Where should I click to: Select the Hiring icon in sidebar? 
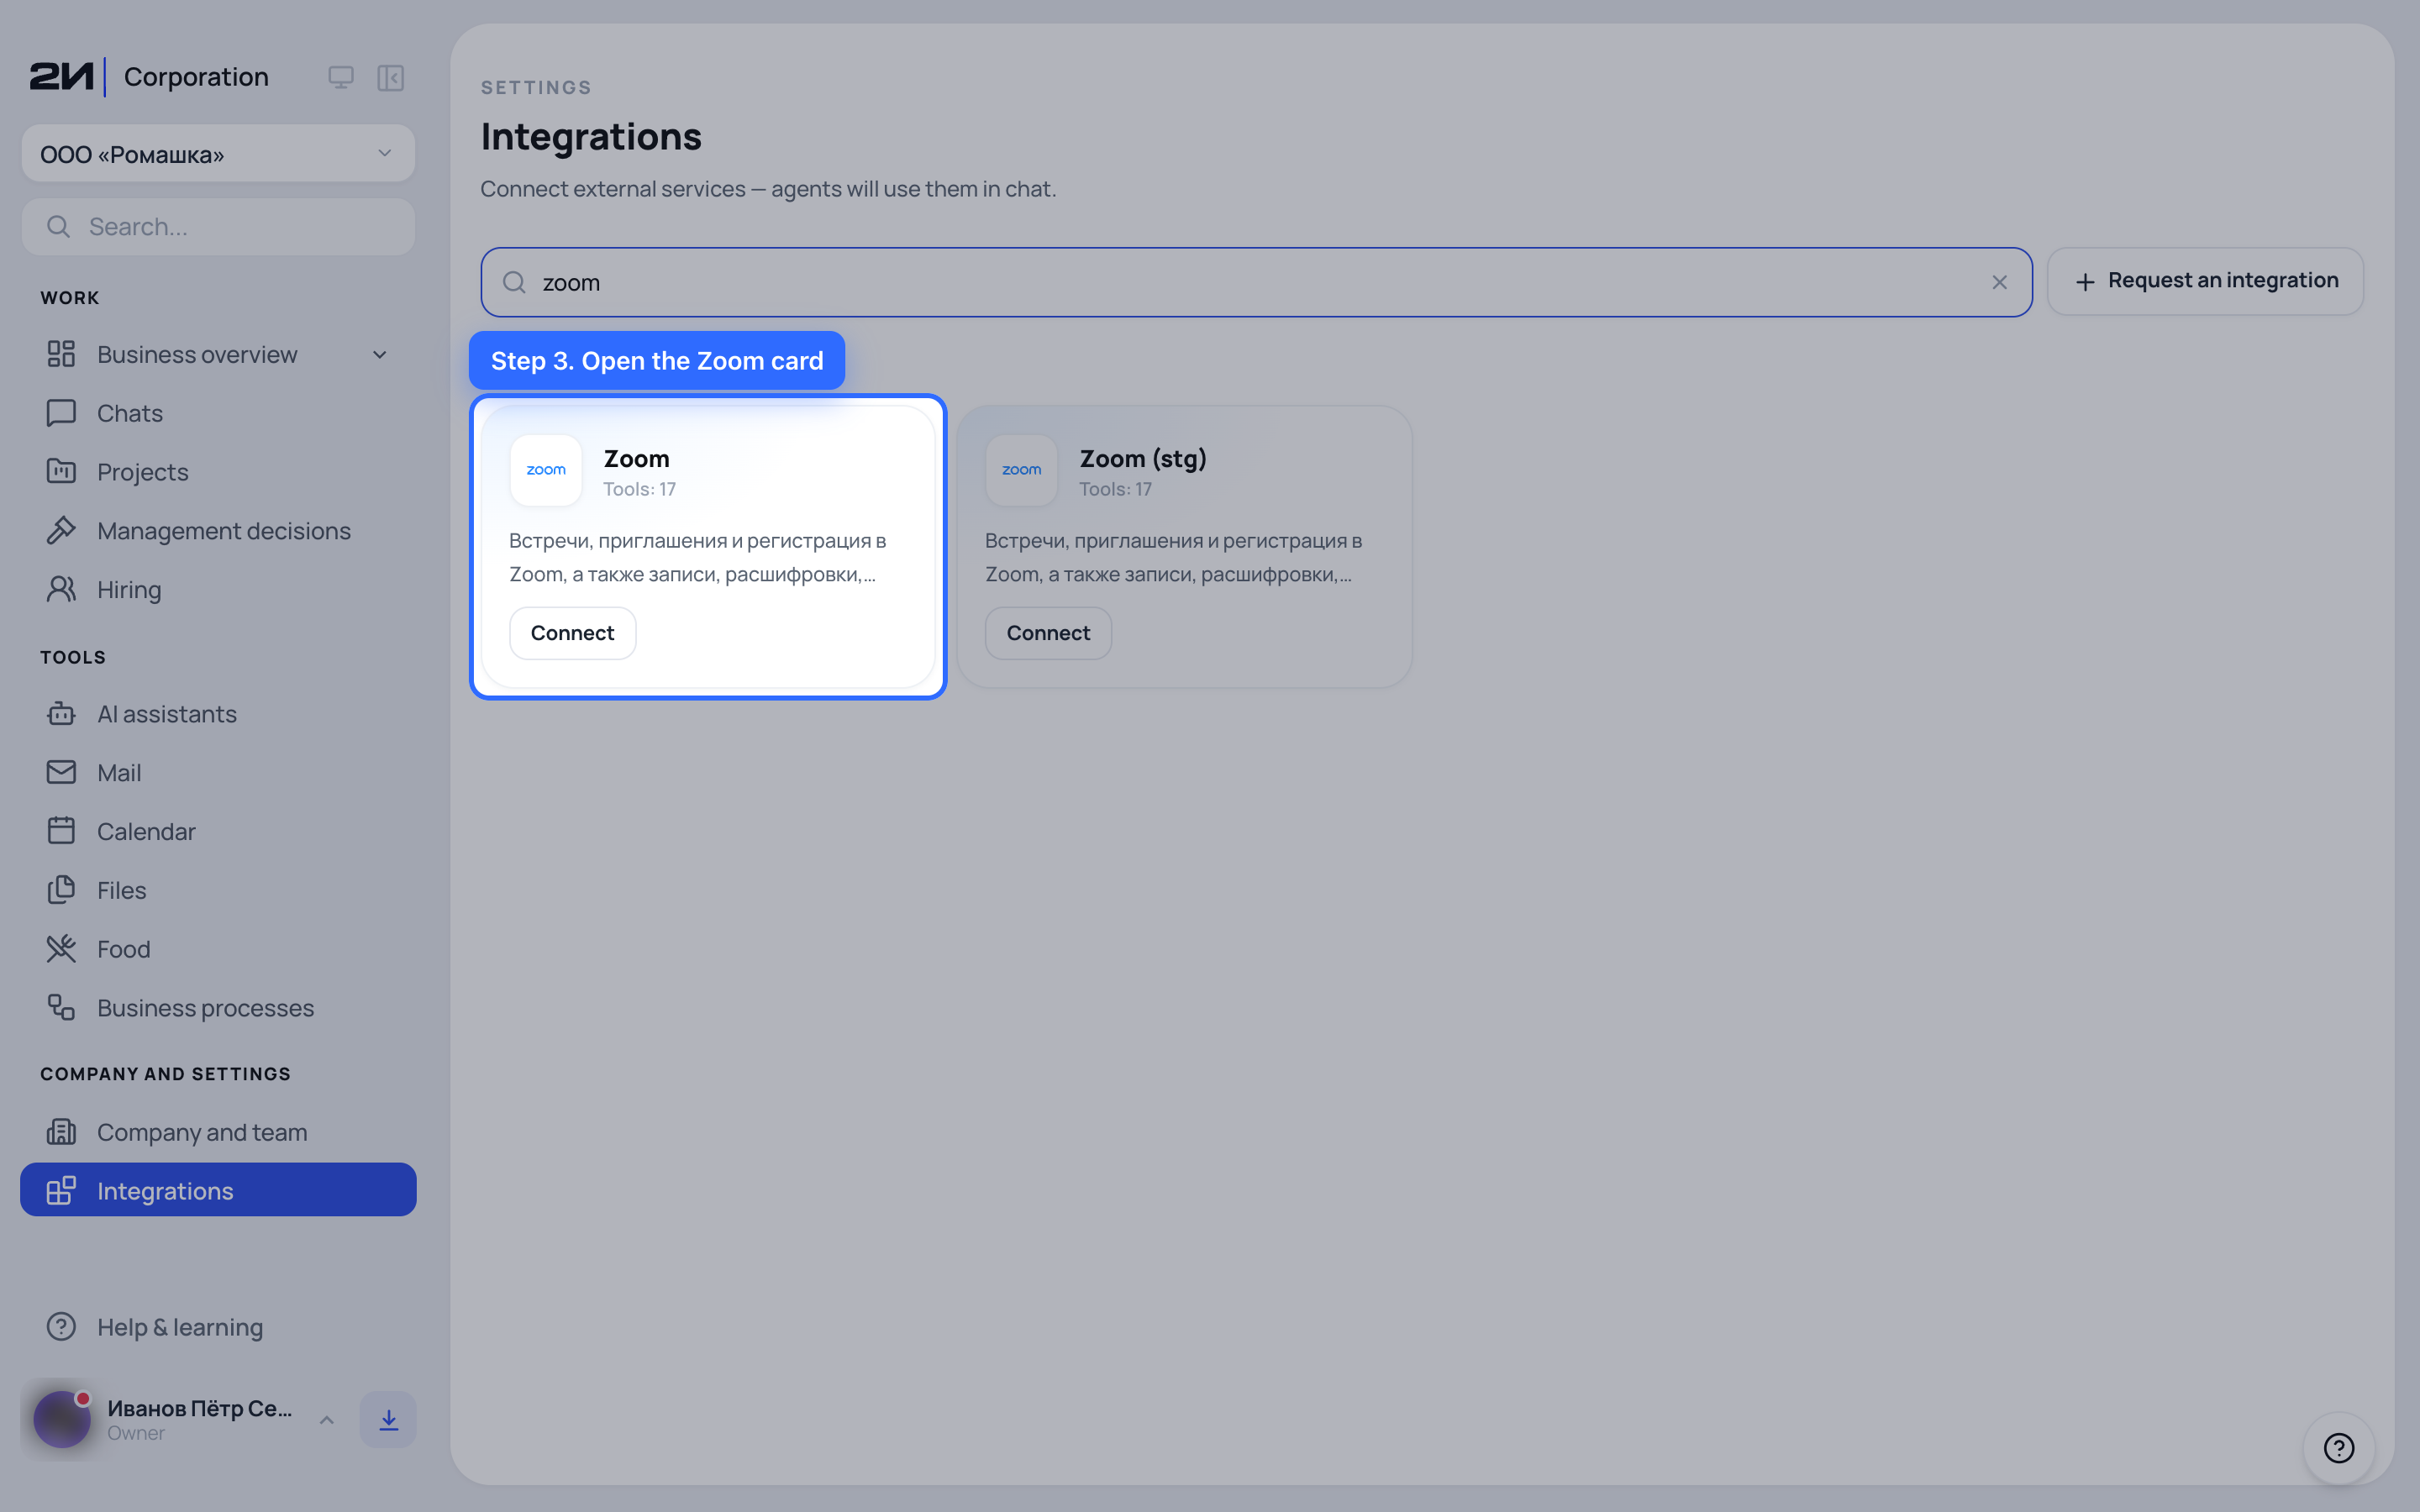[61, 590]
